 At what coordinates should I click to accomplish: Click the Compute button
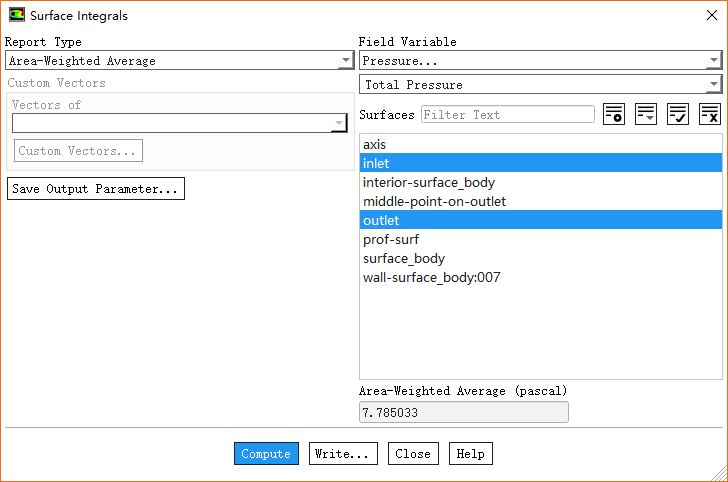tap(266, 454)
